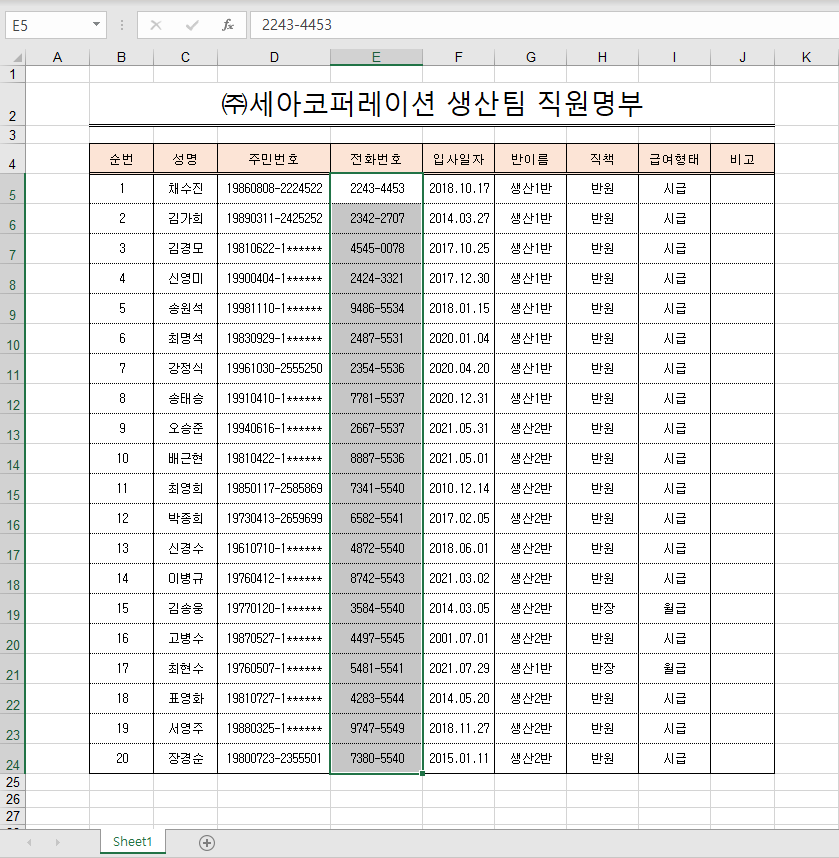Select the name cell 김가희
The image size is (839, 858).
185,218
